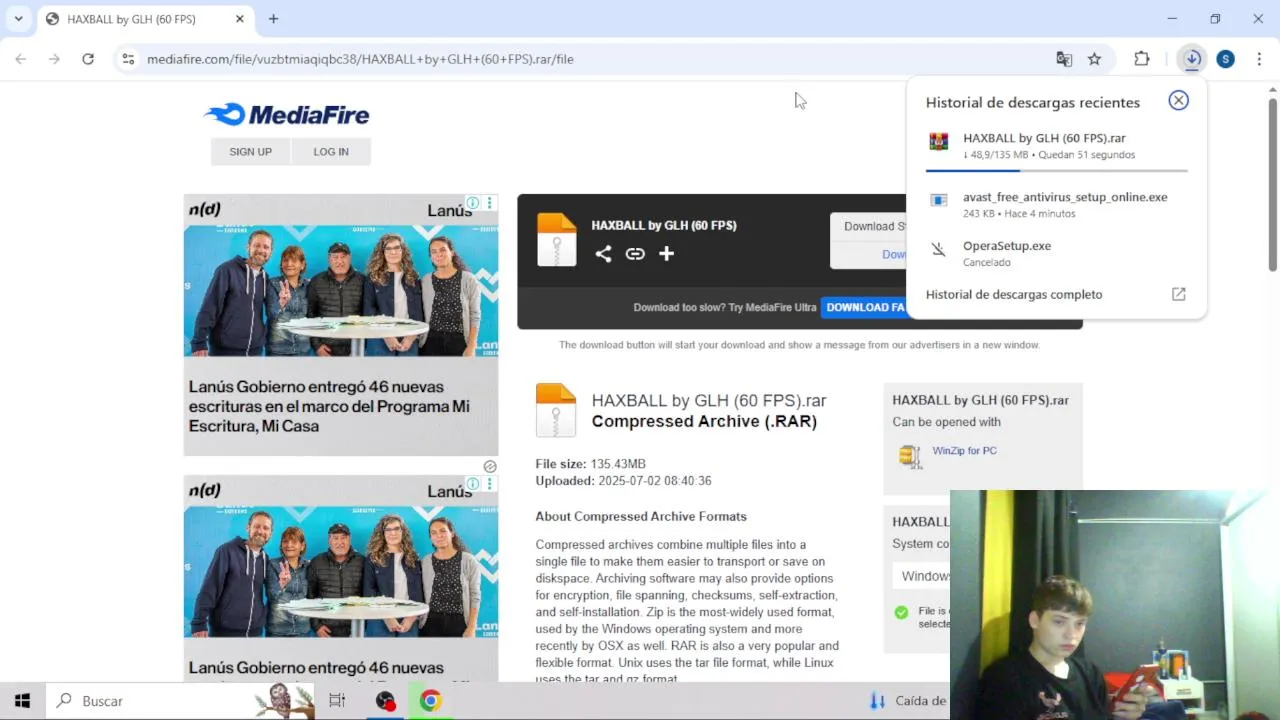Open a new browser tab

(273, 19)
